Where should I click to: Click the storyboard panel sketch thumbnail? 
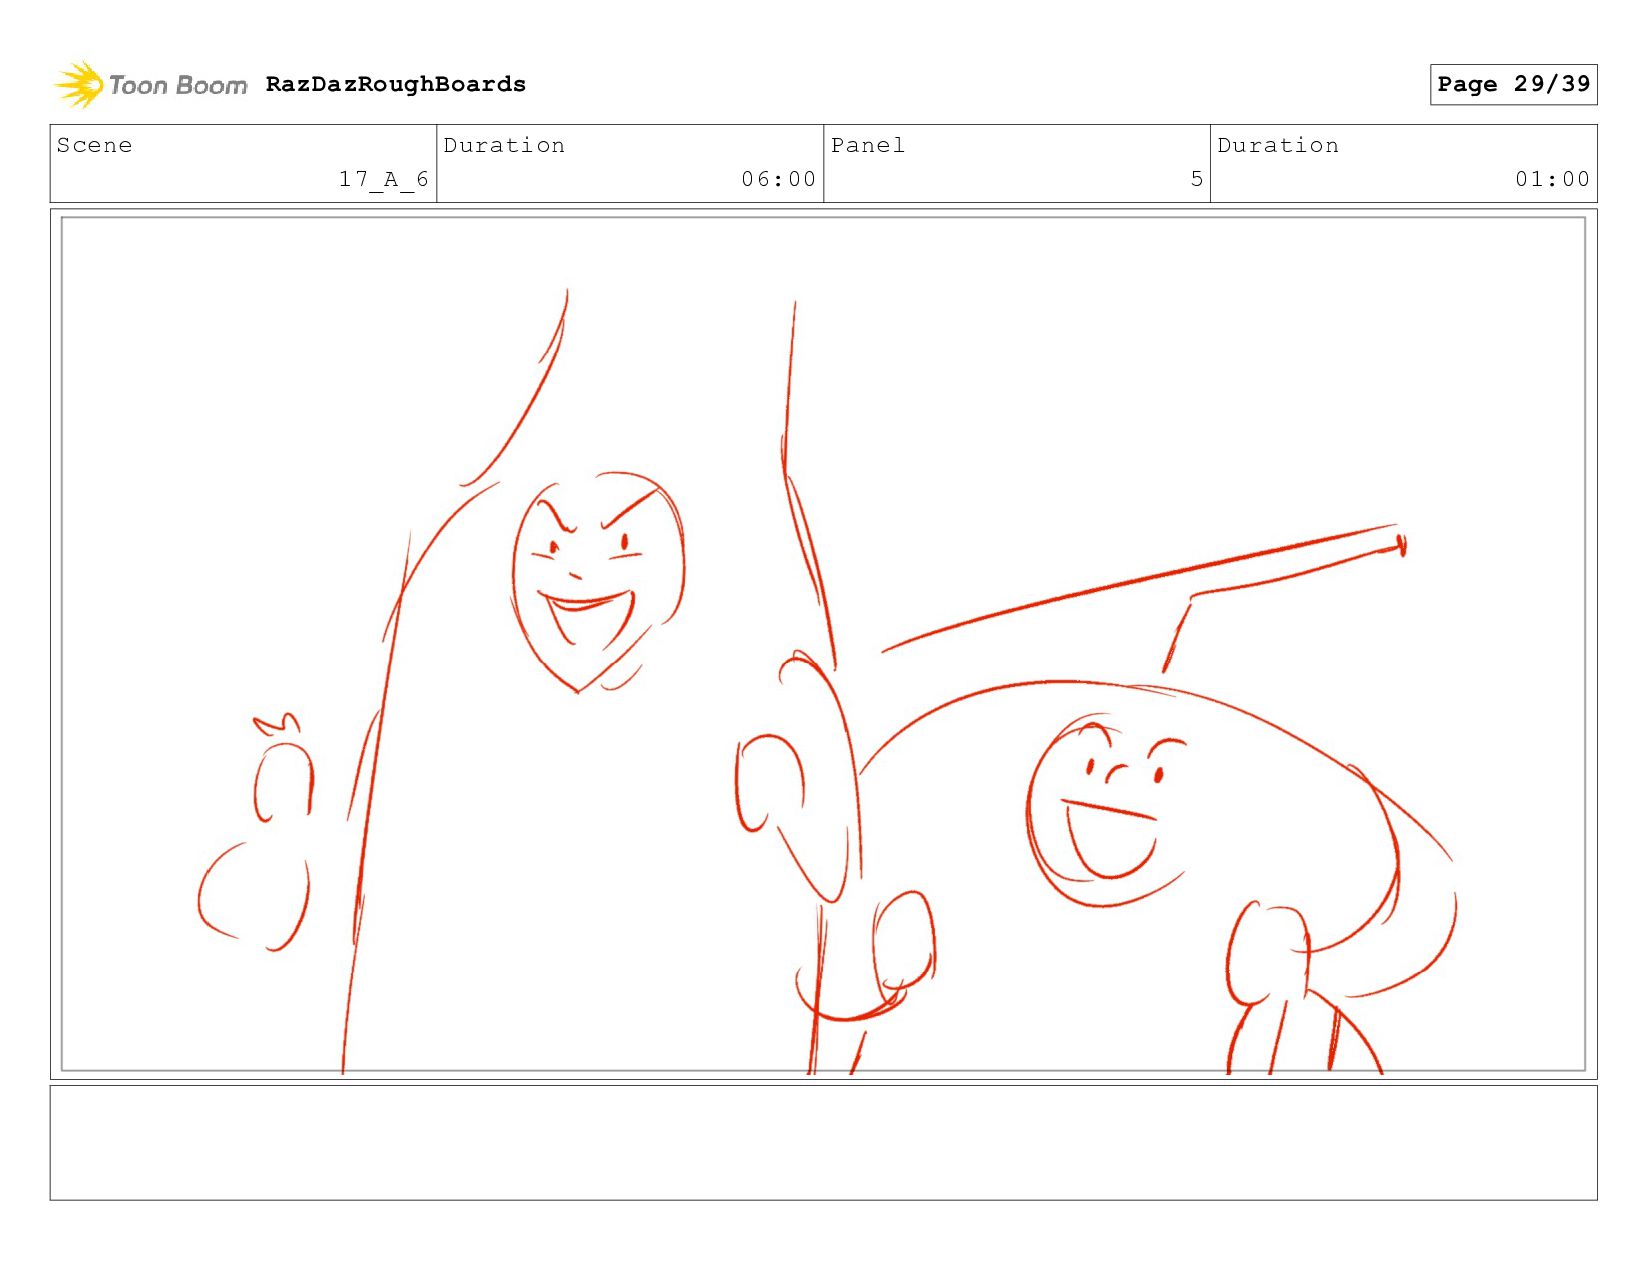(823, 644)
